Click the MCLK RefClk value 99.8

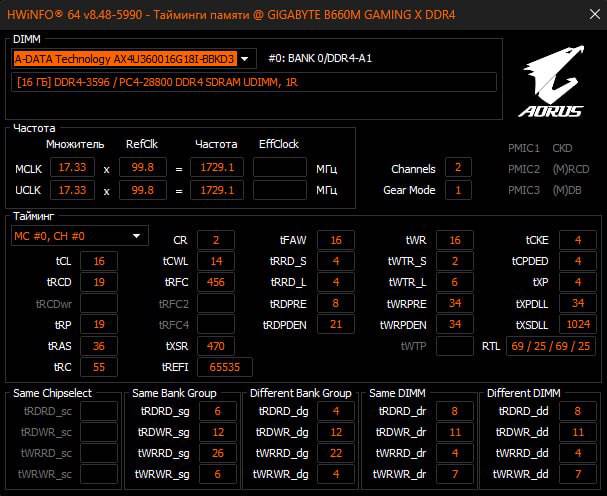coord(143,167)
